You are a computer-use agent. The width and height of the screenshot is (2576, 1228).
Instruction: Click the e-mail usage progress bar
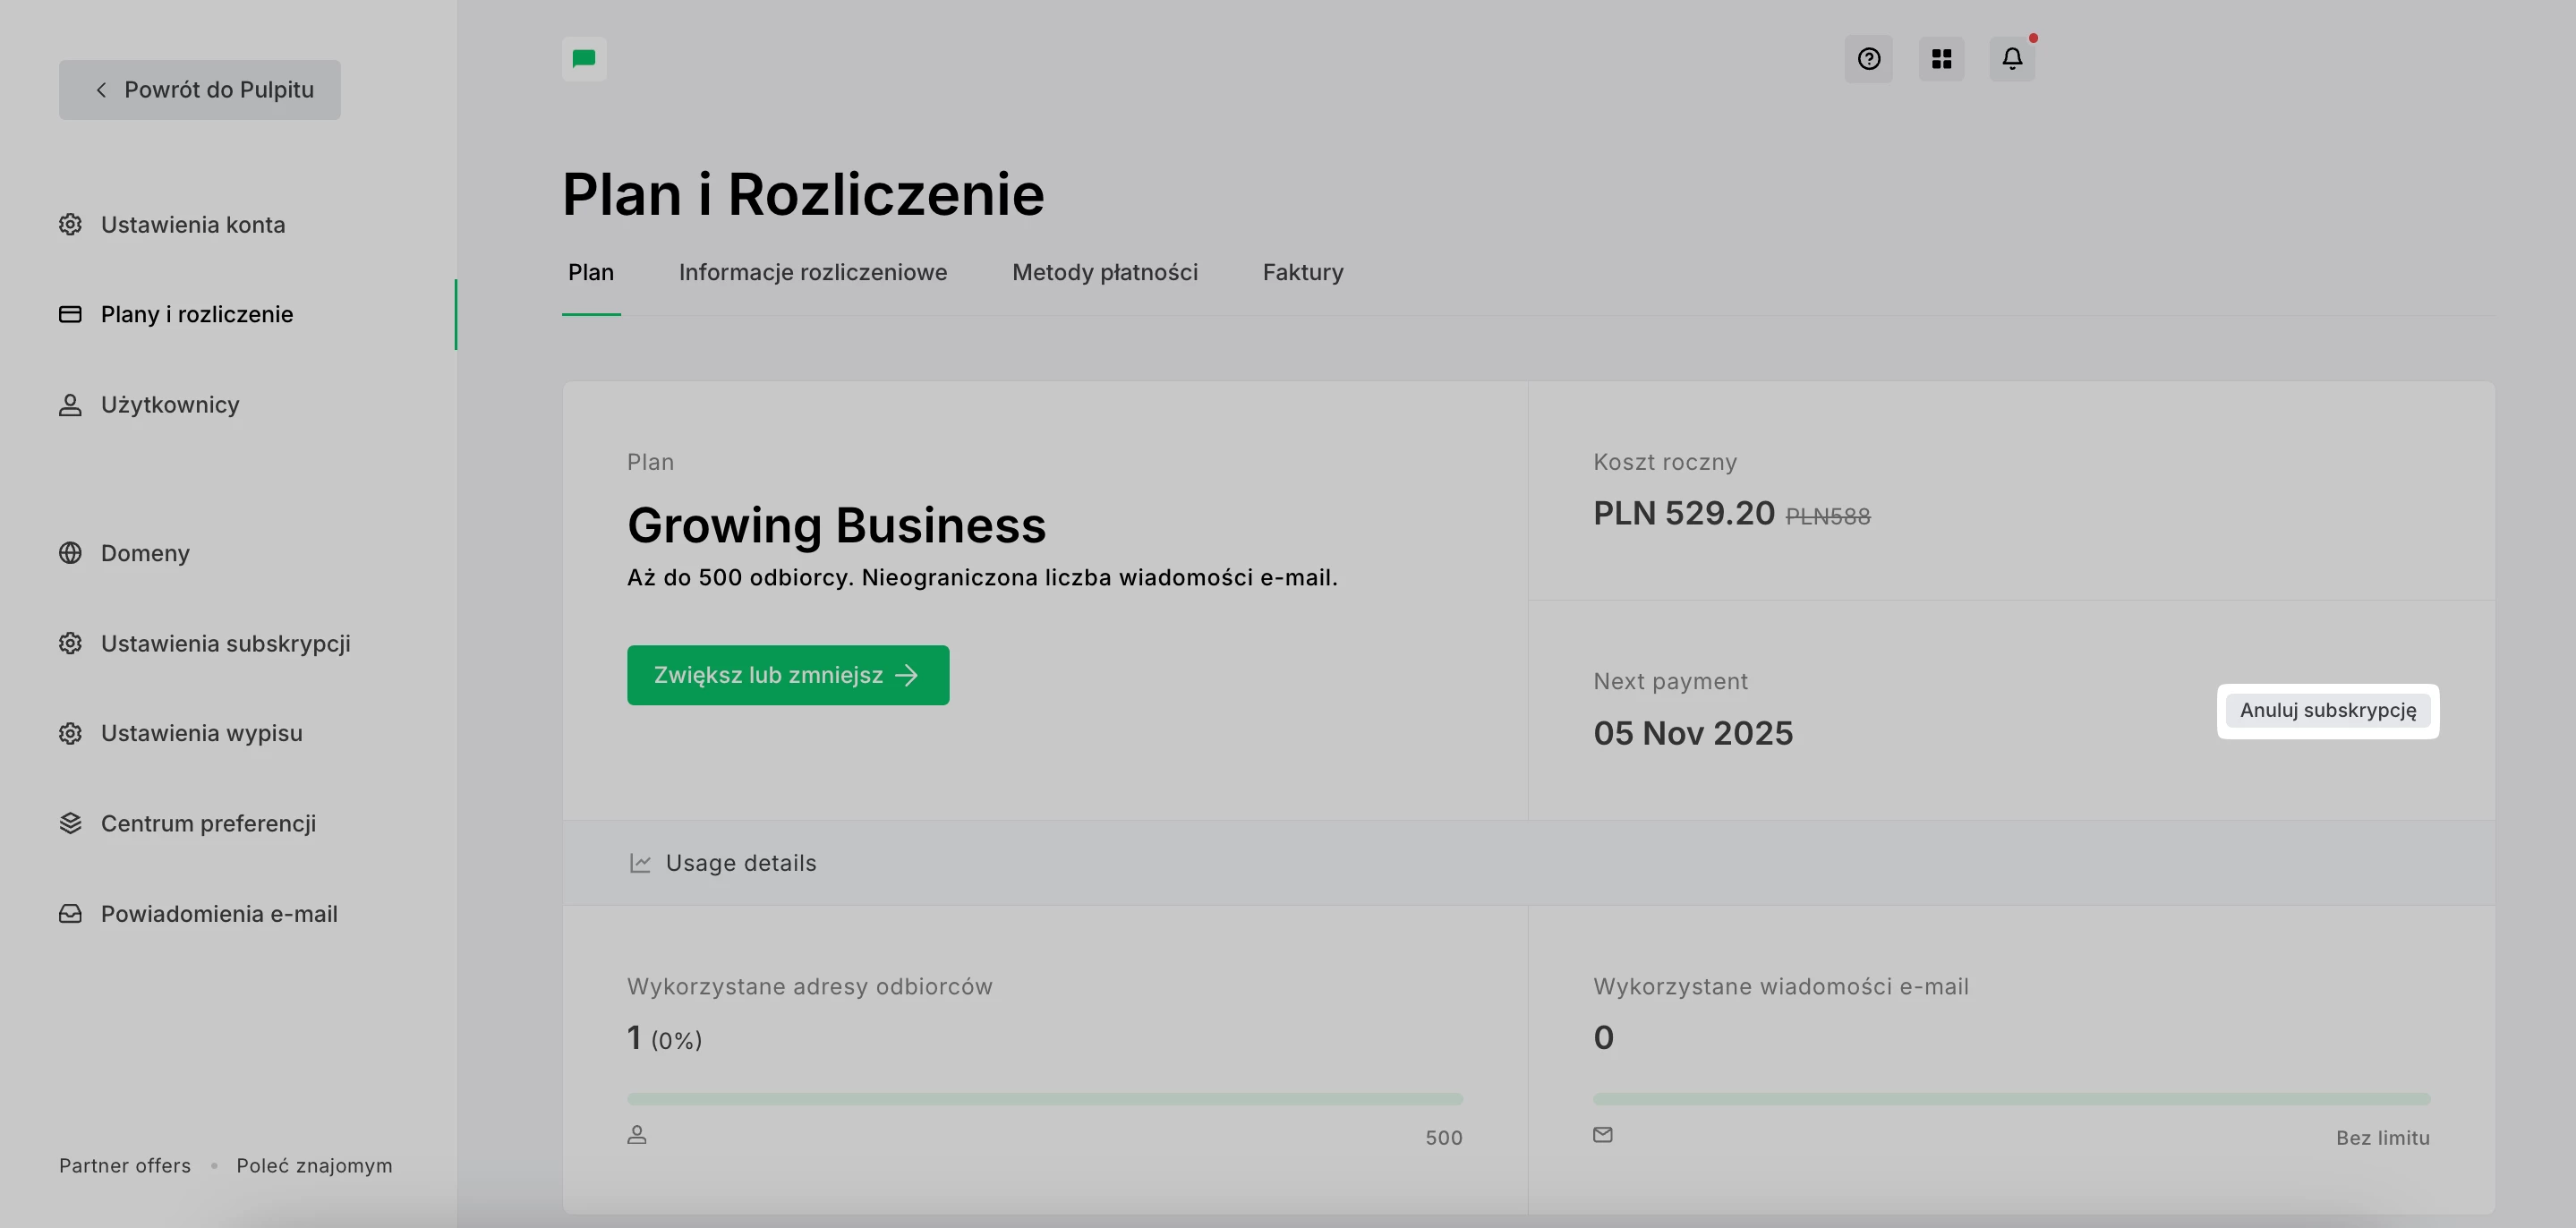tap(2011, 1099)
